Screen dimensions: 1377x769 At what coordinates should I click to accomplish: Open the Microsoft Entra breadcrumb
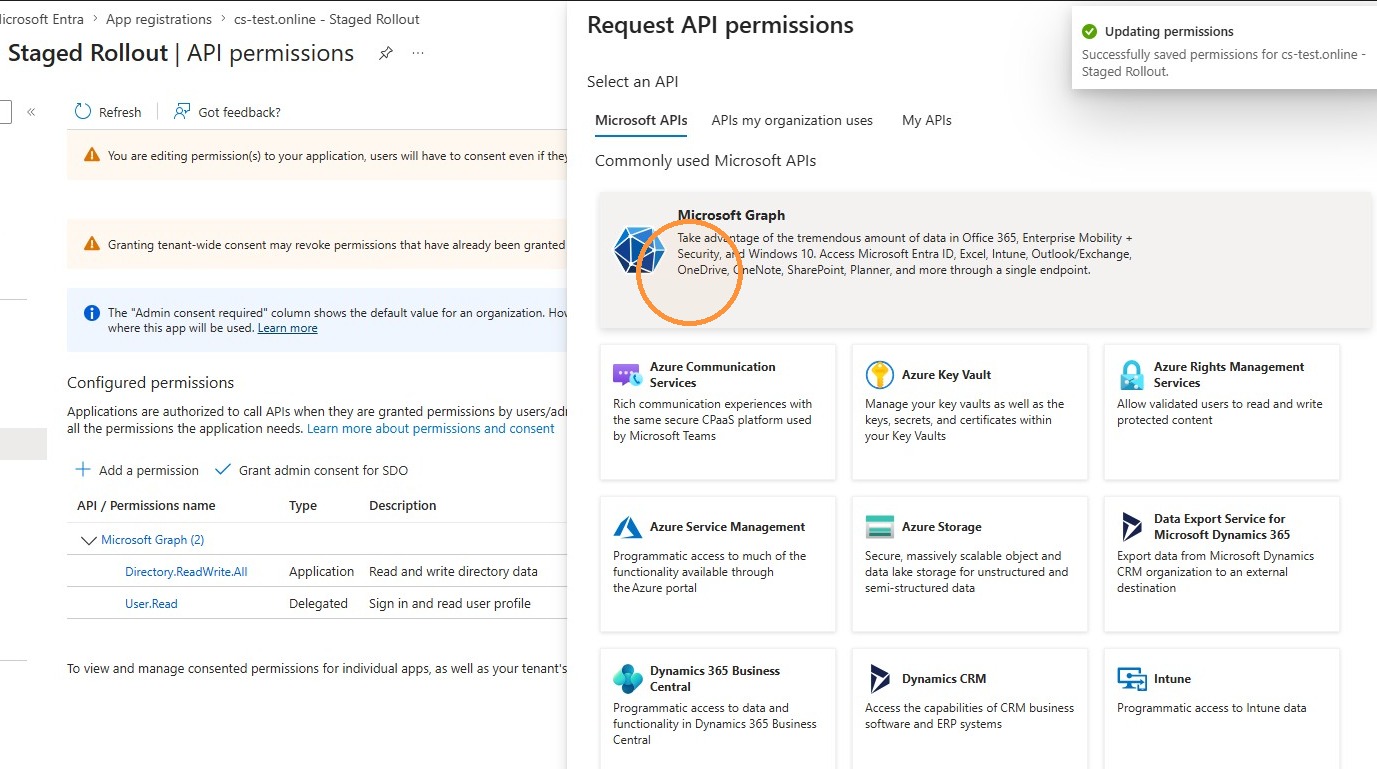click(42, 19)
